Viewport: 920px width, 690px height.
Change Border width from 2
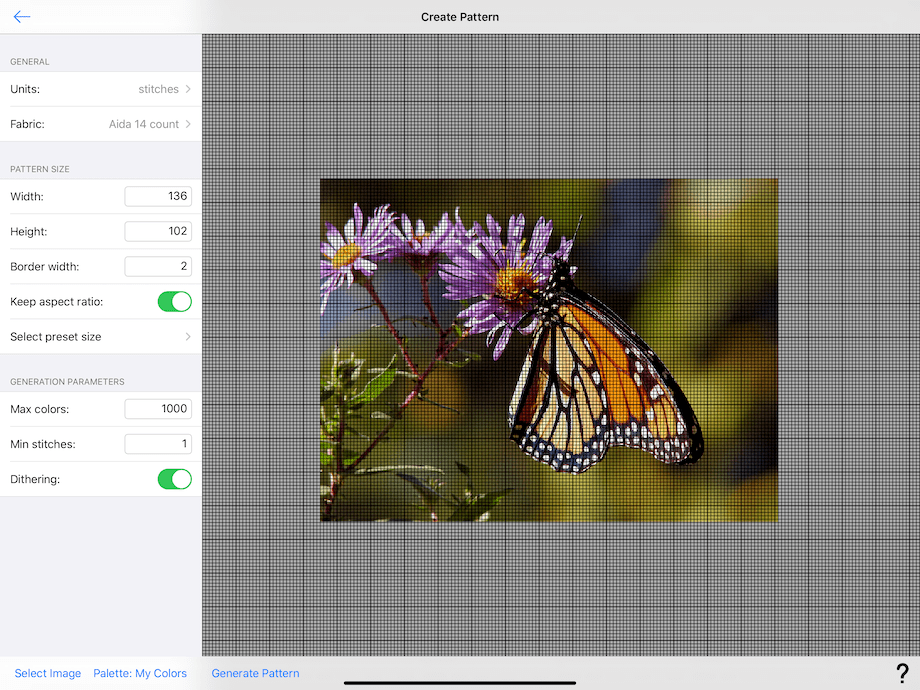tap(157, 266)
